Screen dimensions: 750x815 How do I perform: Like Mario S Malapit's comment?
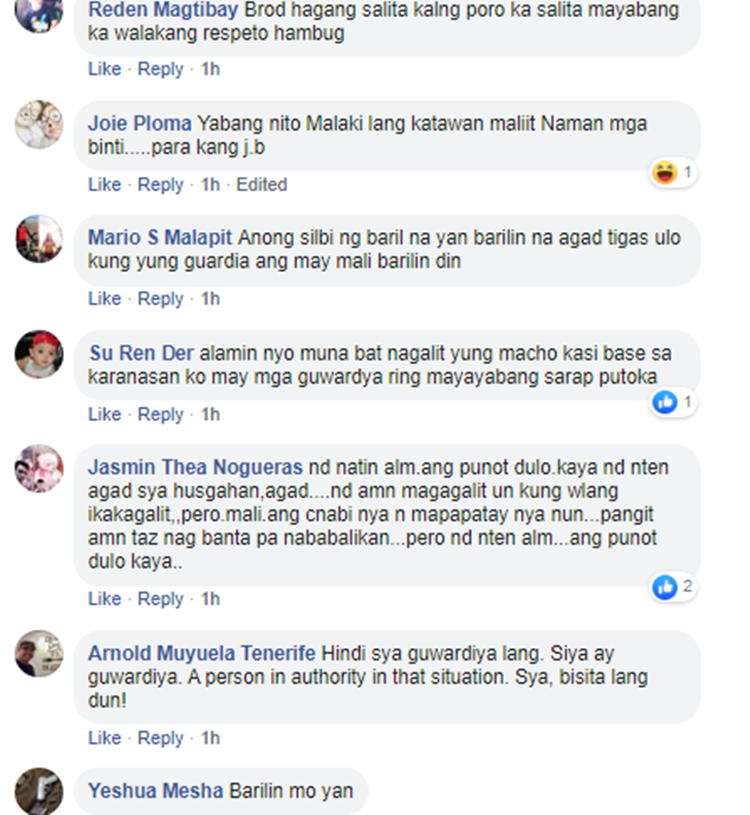[104, 299]
